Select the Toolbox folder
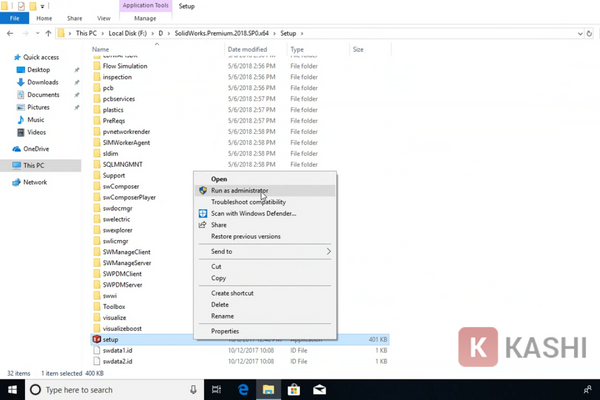This screenshot has height=400, width=600. (x=114, y=307)
